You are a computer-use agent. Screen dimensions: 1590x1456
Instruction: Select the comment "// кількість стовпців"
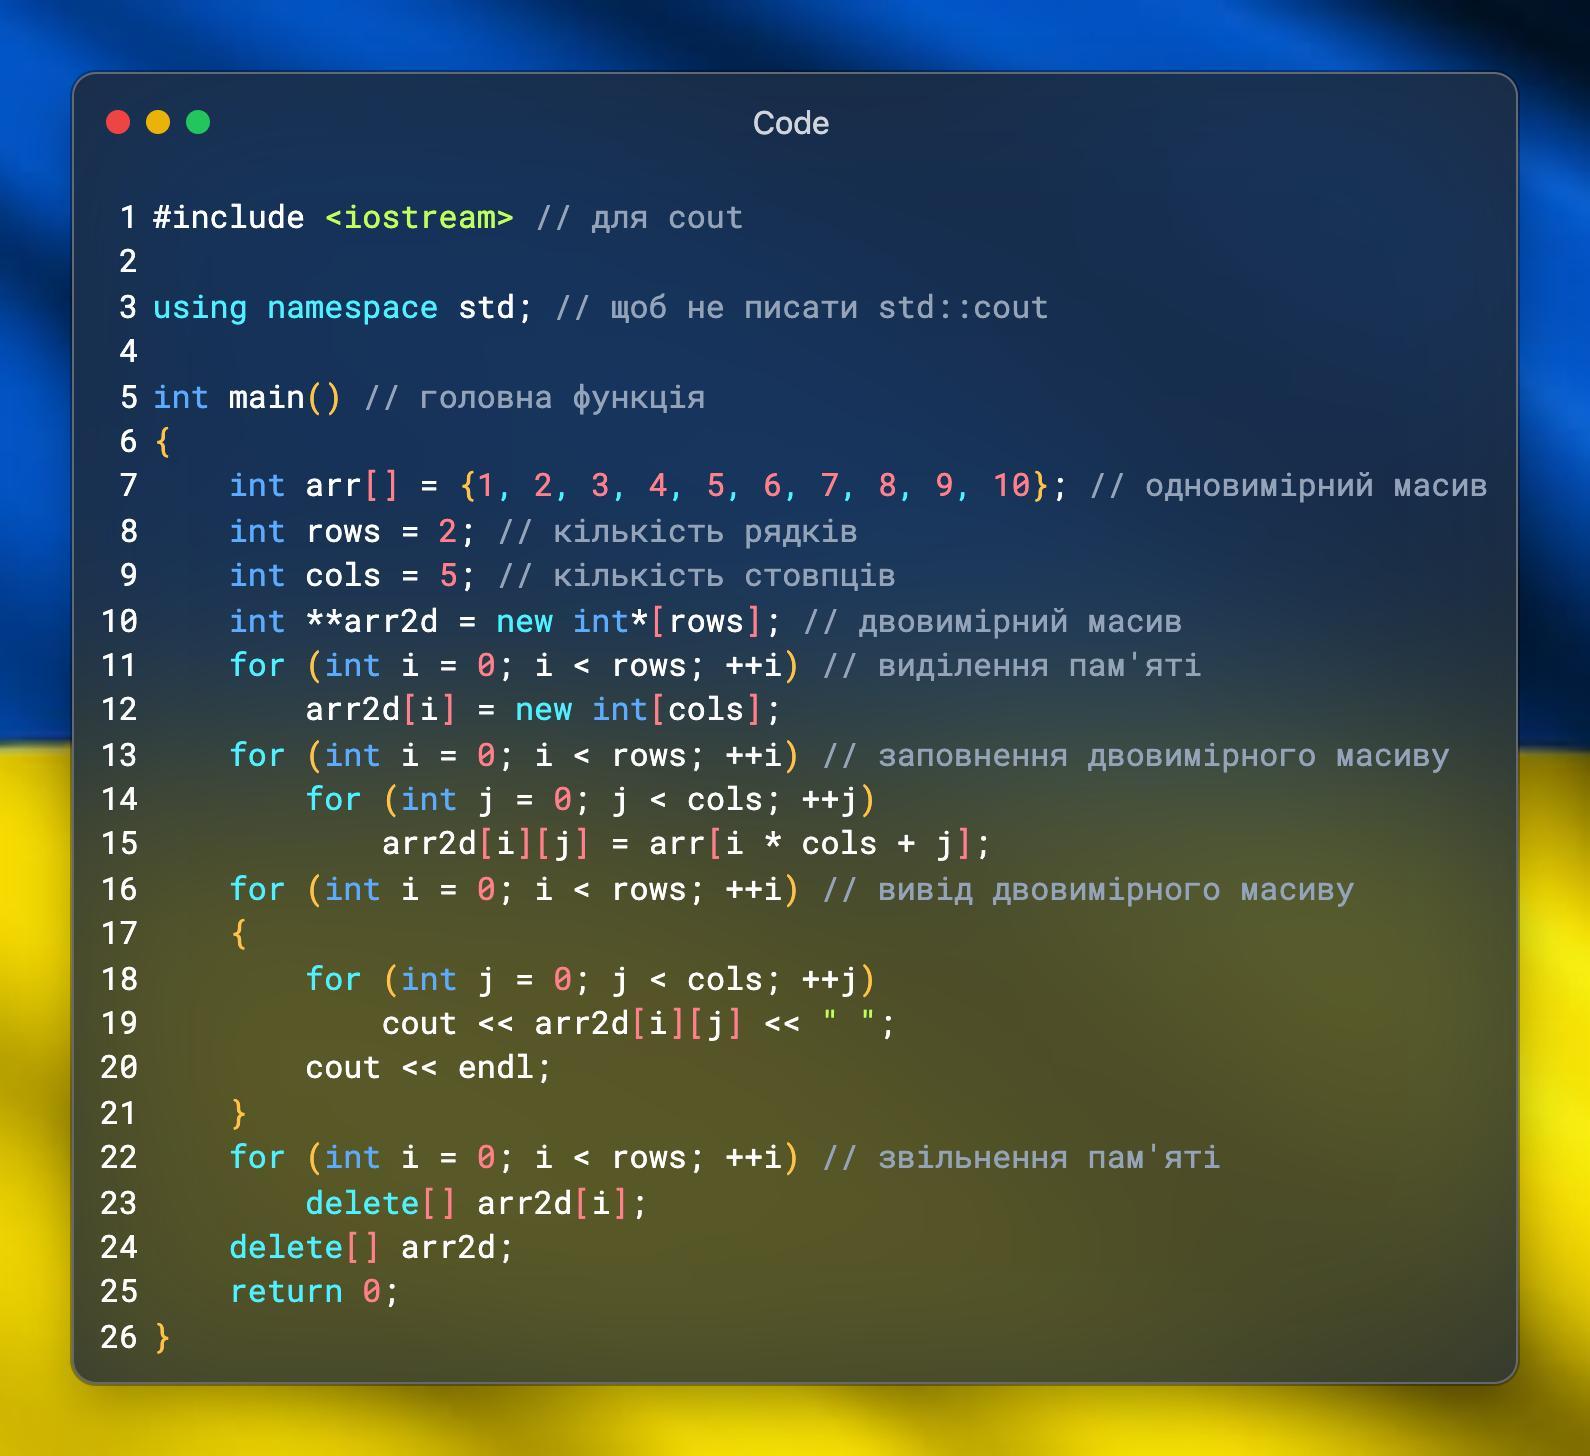(696, 575)
